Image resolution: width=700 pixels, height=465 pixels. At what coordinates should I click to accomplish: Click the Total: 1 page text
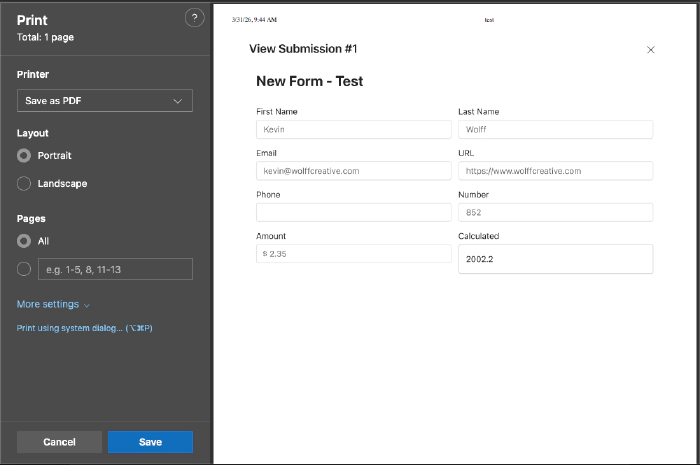point(45,37)
